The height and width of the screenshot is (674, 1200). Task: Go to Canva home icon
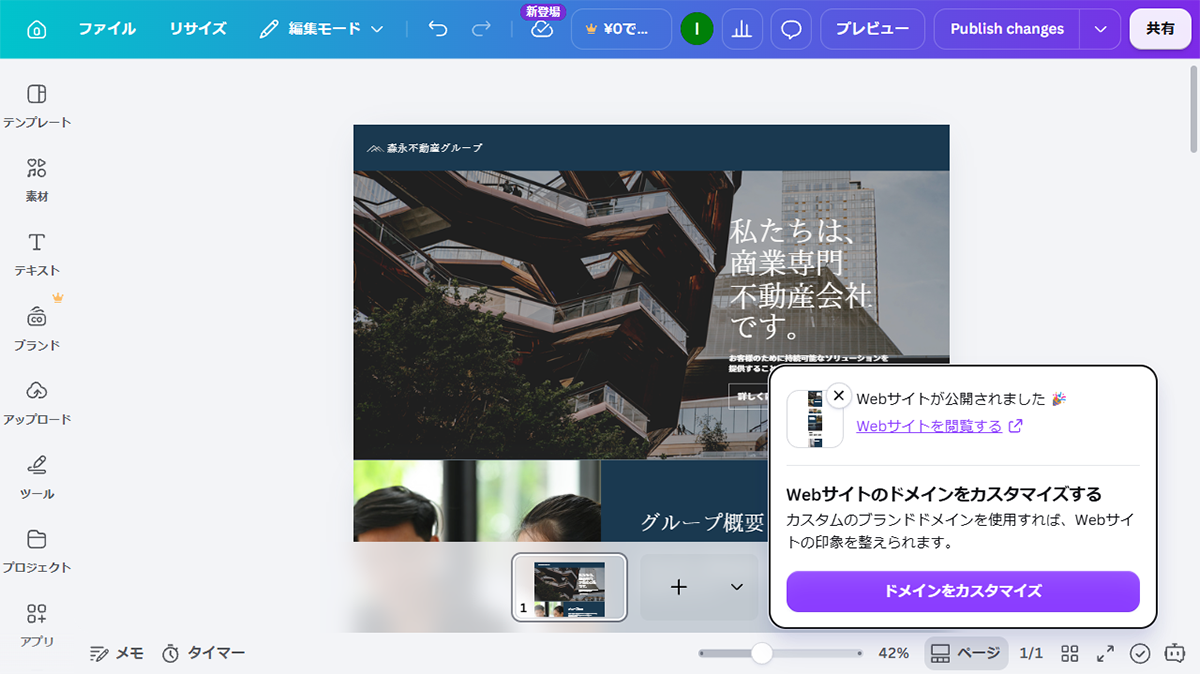[36, 29]
